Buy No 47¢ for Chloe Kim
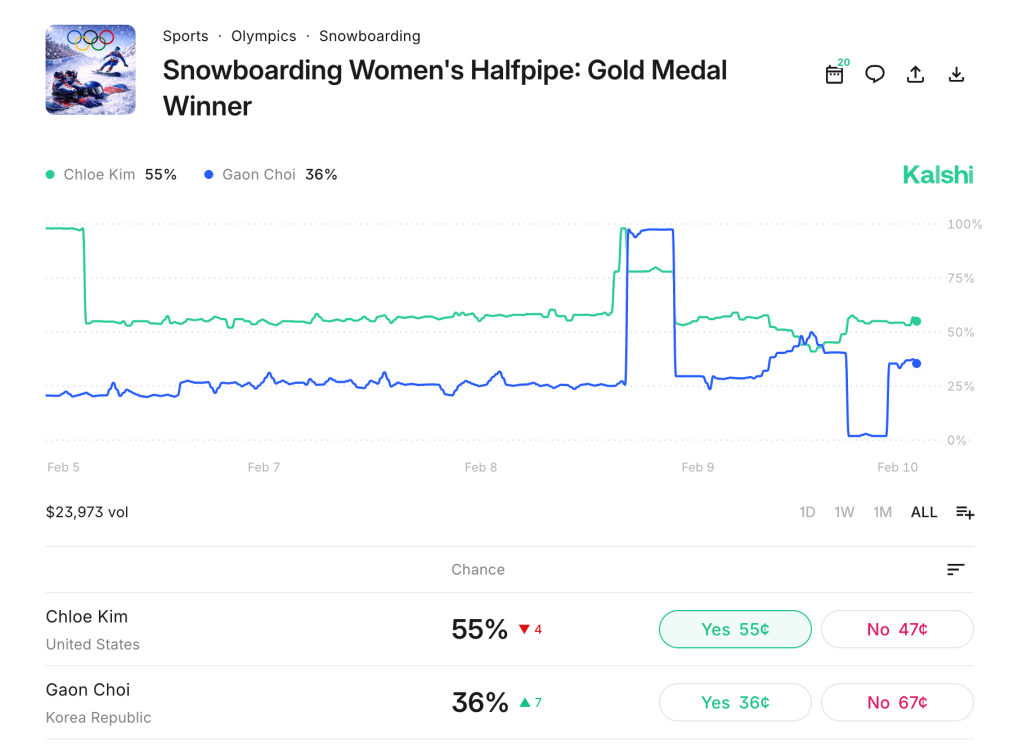The image size is (1023, 744). [897, 629]
